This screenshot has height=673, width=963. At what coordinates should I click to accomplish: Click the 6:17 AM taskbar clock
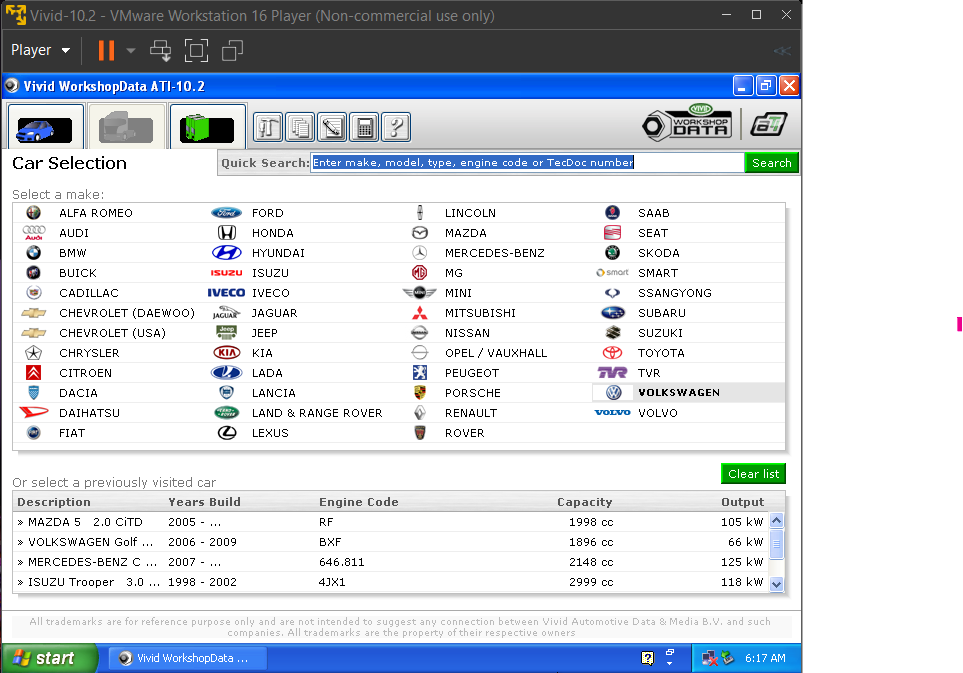click(765, 658)
